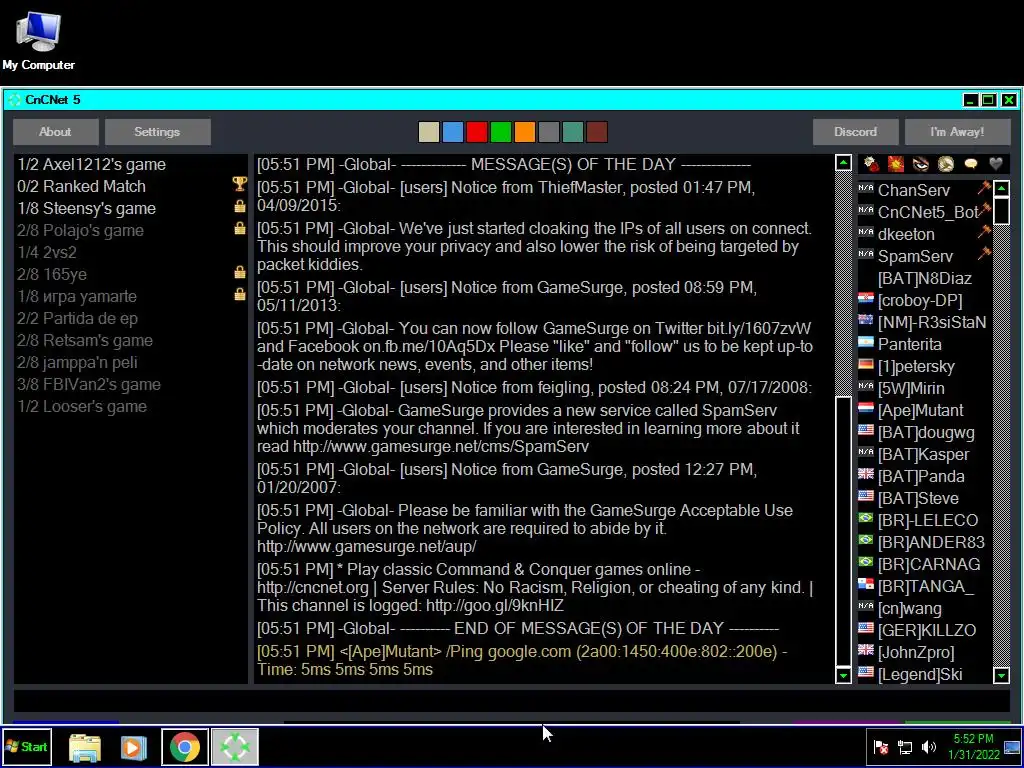Click the red explosion game filter icon

895,163
